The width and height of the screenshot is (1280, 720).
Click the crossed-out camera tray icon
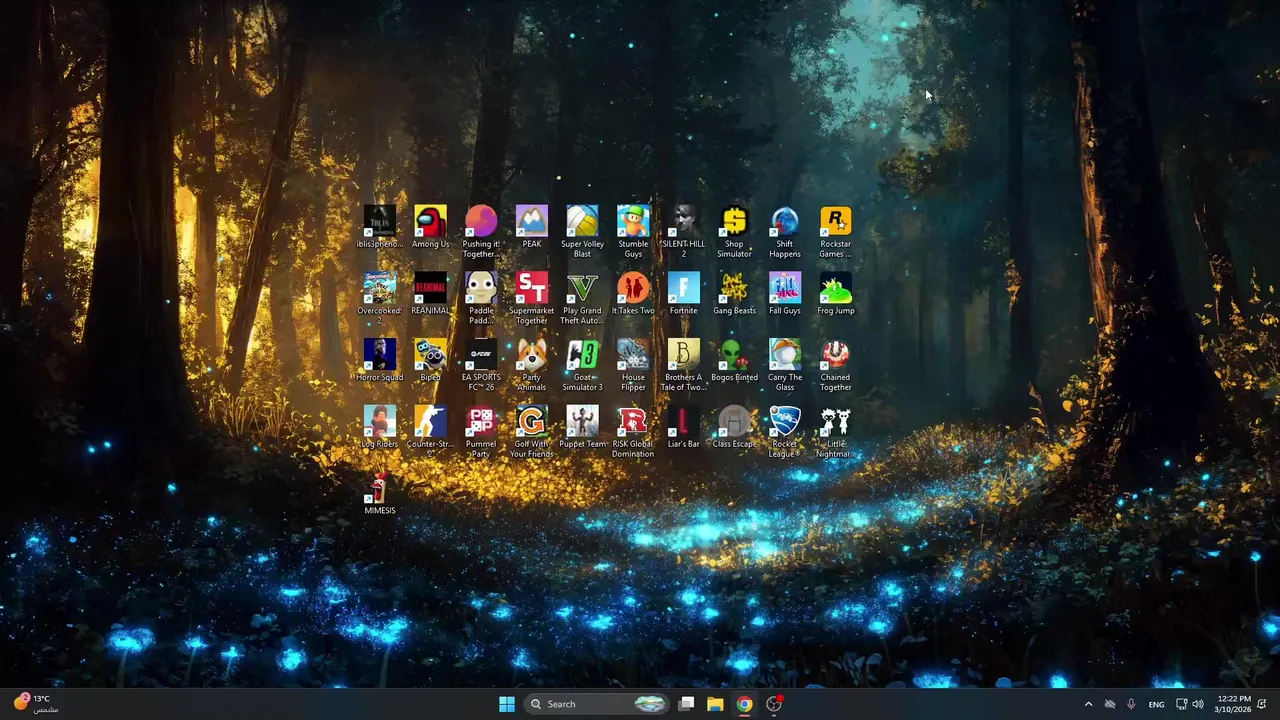(x=1110, y=704)
